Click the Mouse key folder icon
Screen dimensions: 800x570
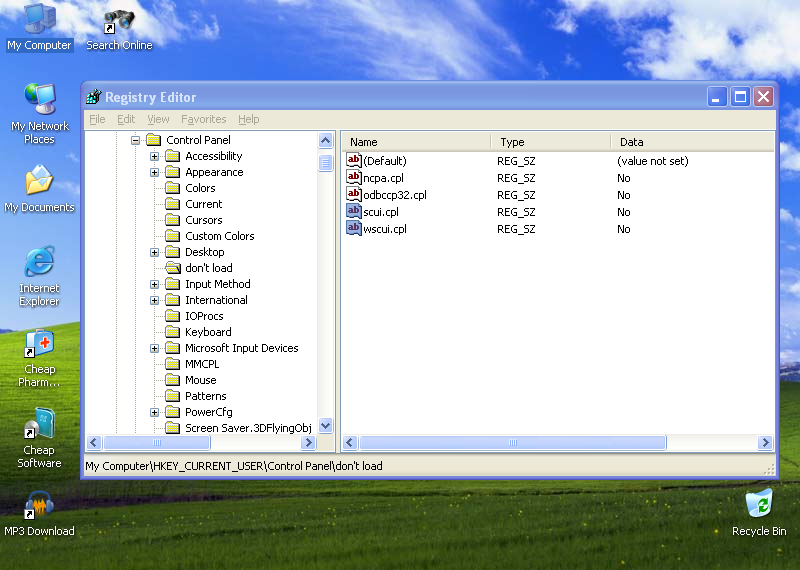pos(173,380)
